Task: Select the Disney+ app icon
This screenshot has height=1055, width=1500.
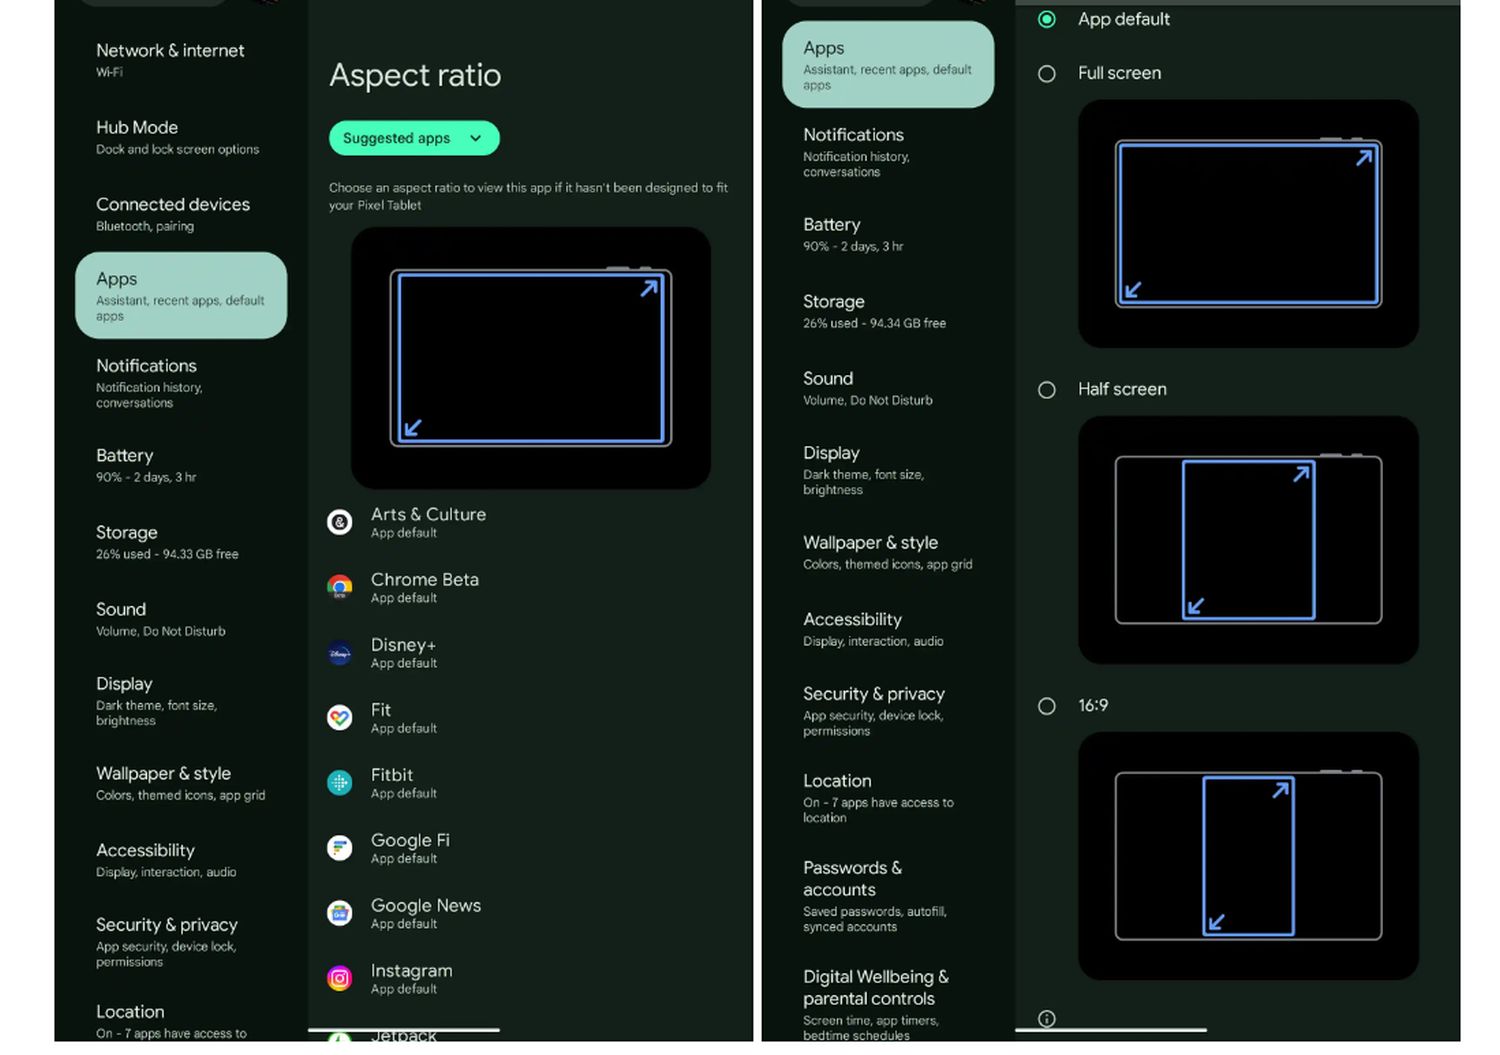Action: pos(340,653)
